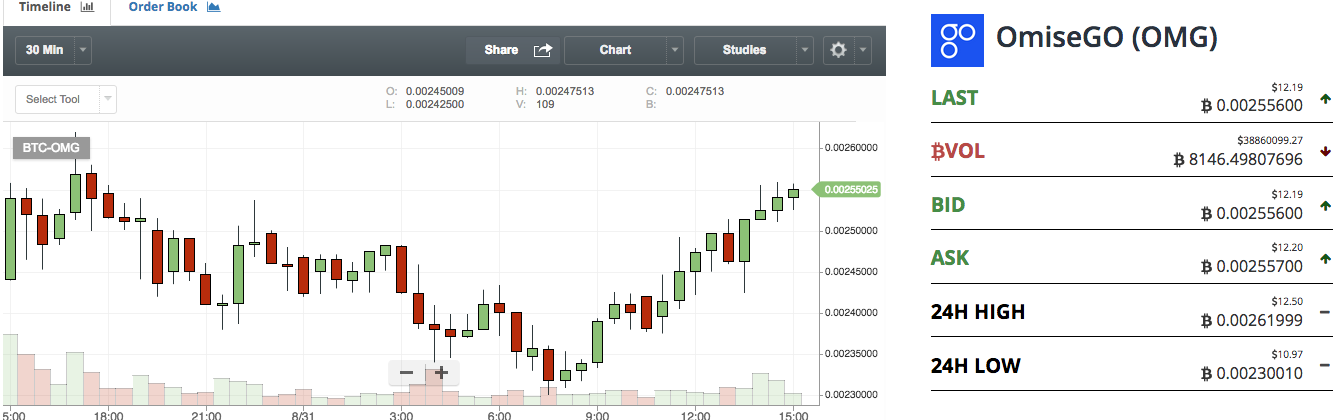Click the ASK up arrow icon

coord(1325,259)
